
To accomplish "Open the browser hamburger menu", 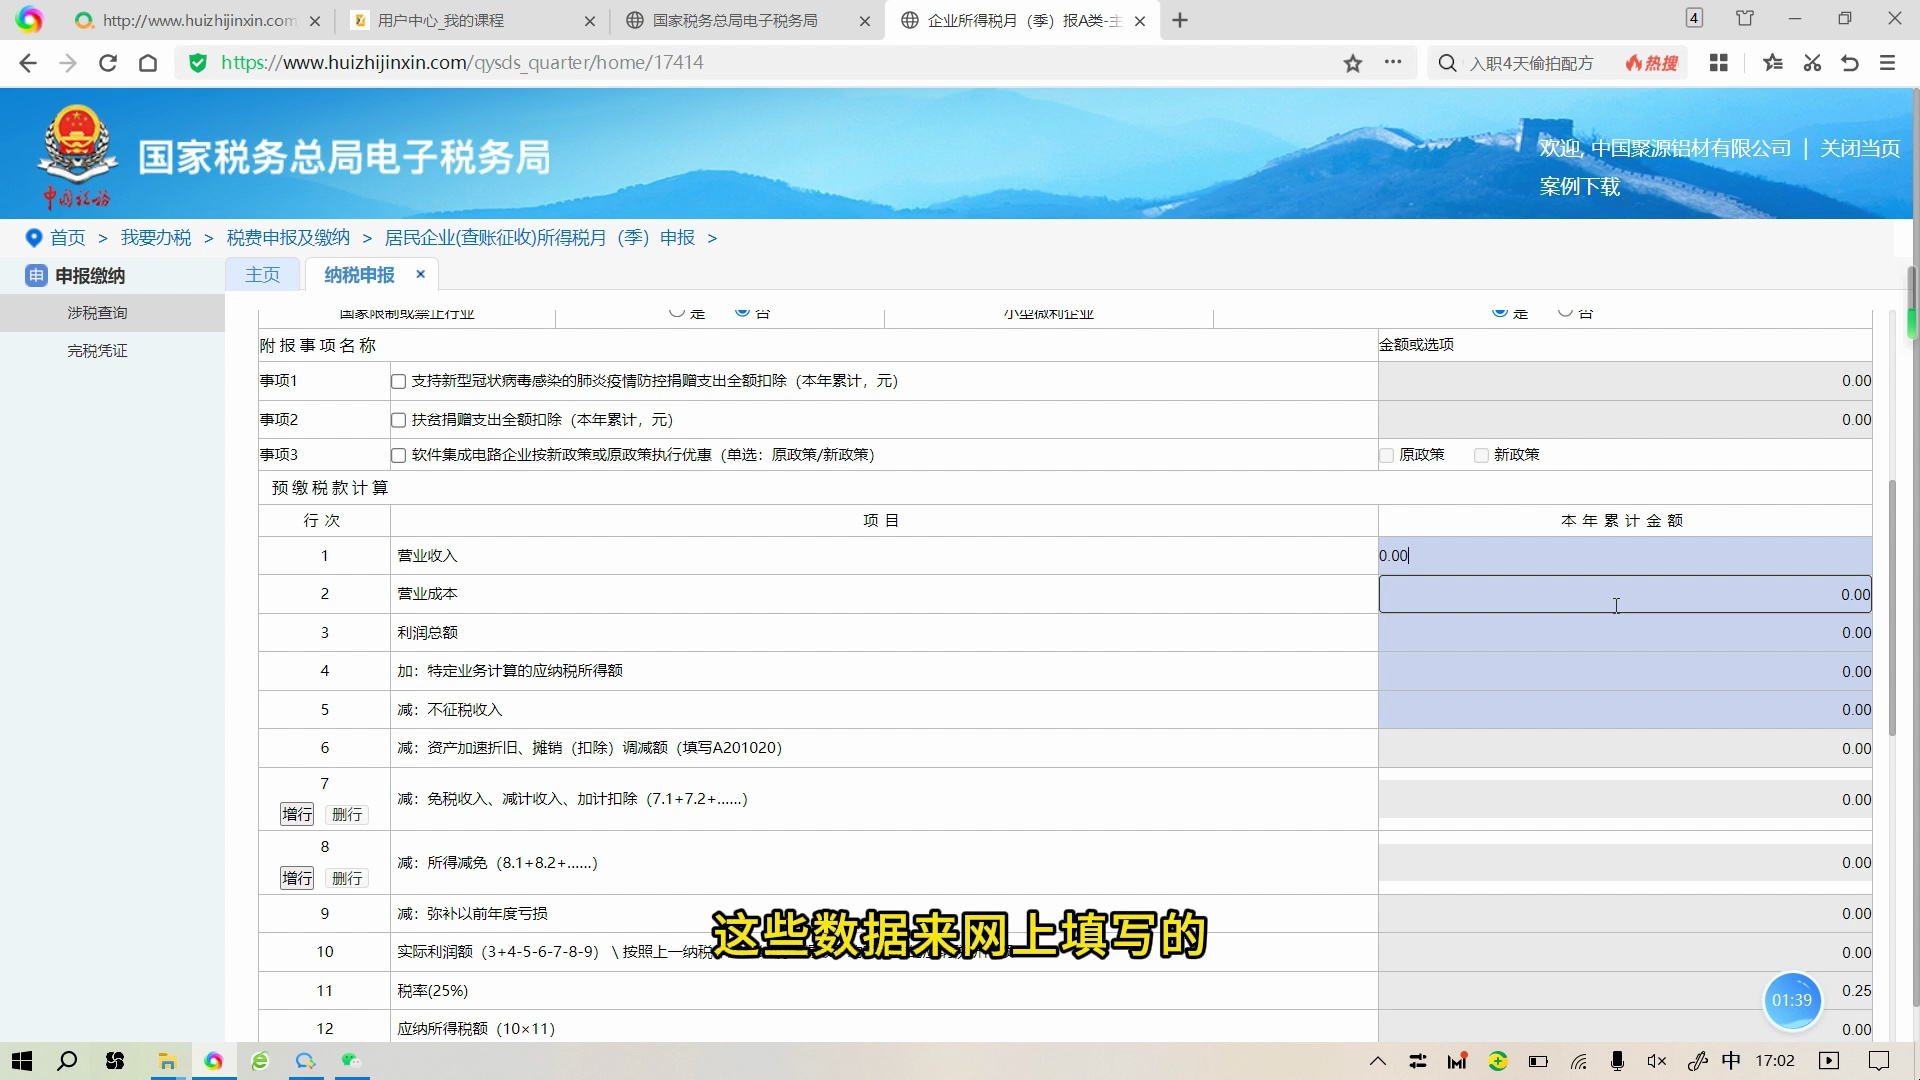I will click(x=1888, y=62).
